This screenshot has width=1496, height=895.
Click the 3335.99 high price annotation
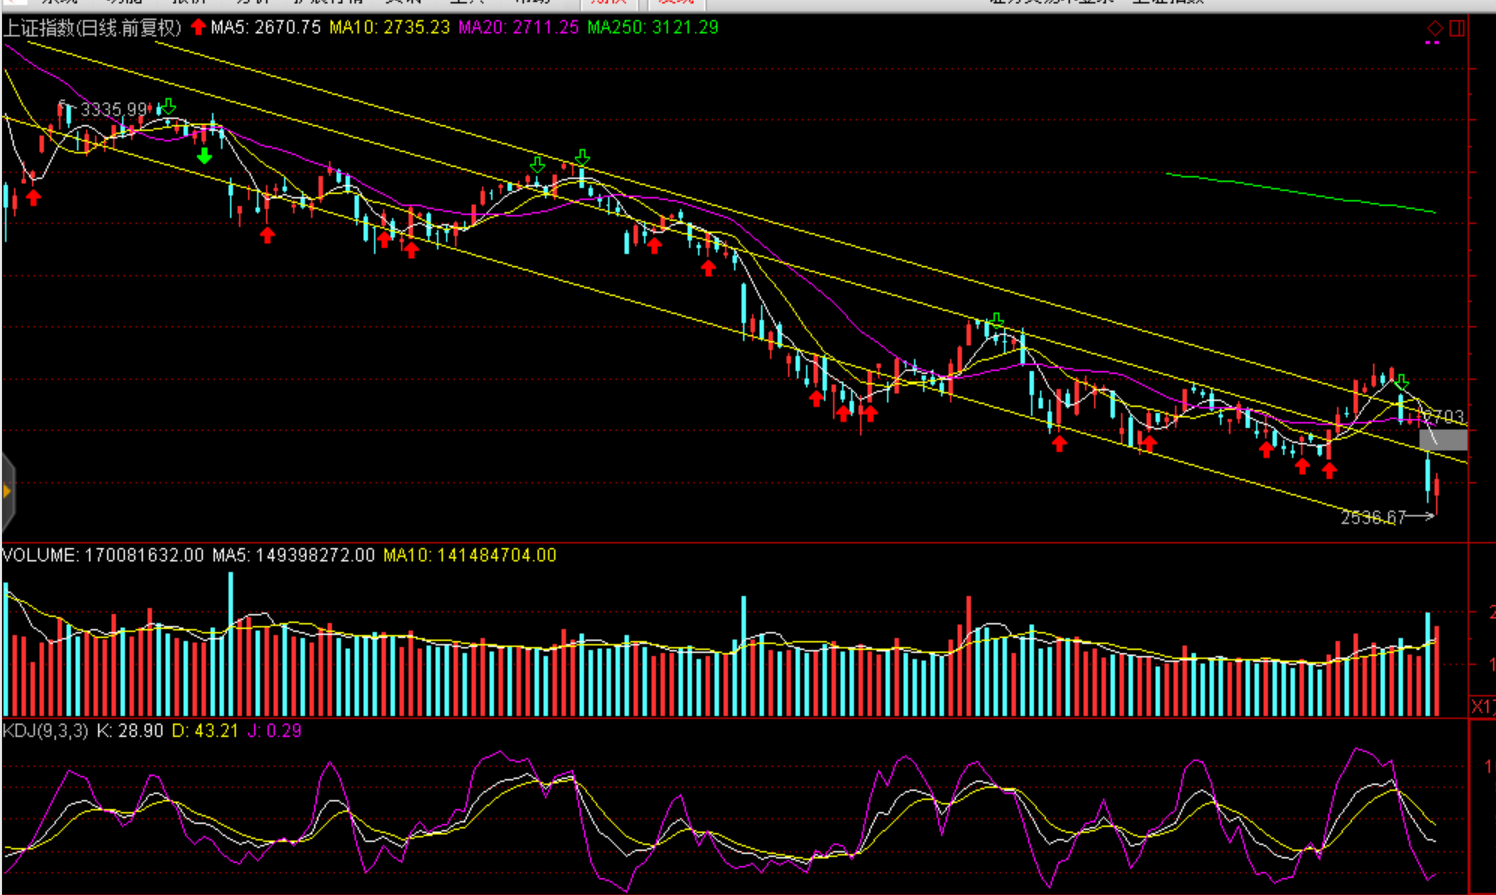113,109
